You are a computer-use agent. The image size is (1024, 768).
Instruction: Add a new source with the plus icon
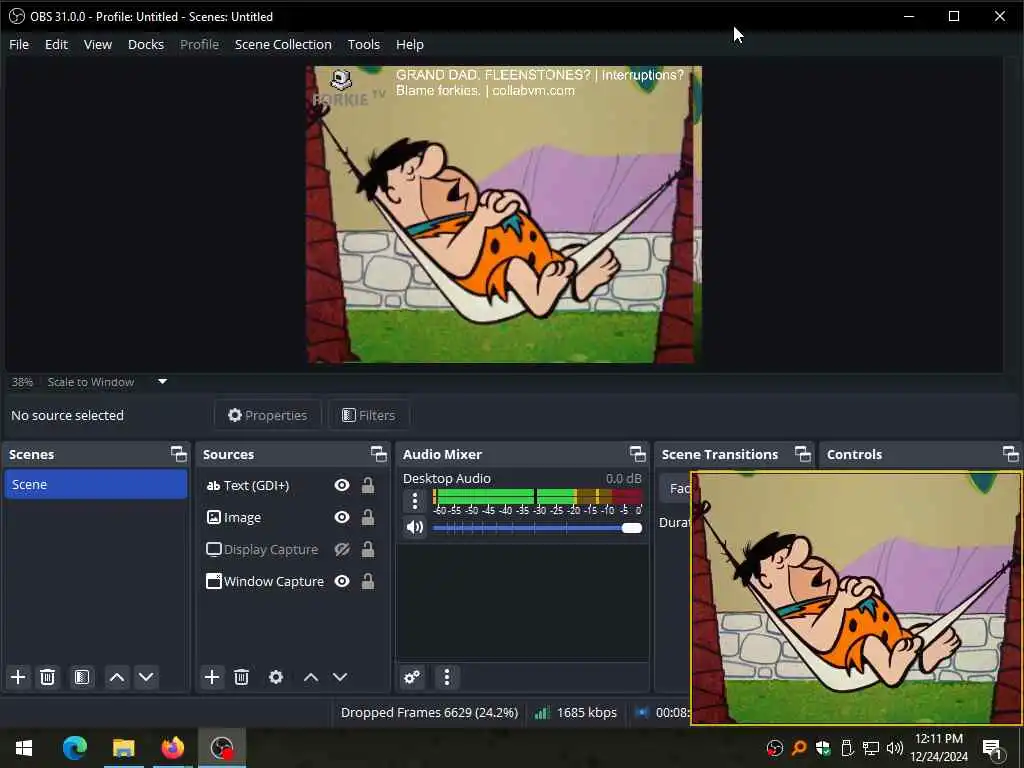pyautogui.click(x=212, y=677)
